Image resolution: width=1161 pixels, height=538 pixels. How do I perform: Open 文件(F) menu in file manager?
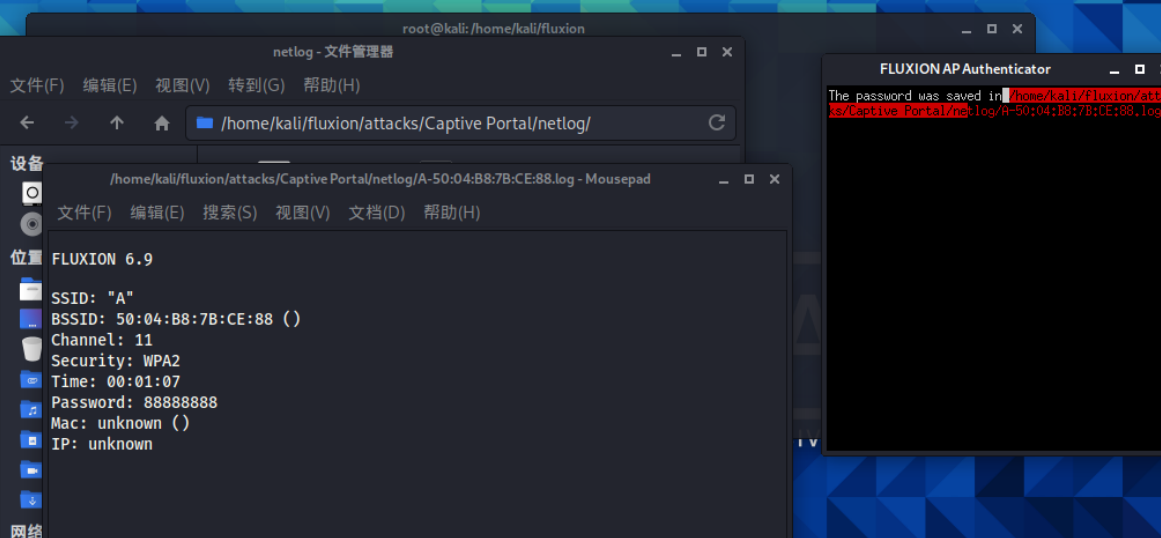tap(37, 86)
